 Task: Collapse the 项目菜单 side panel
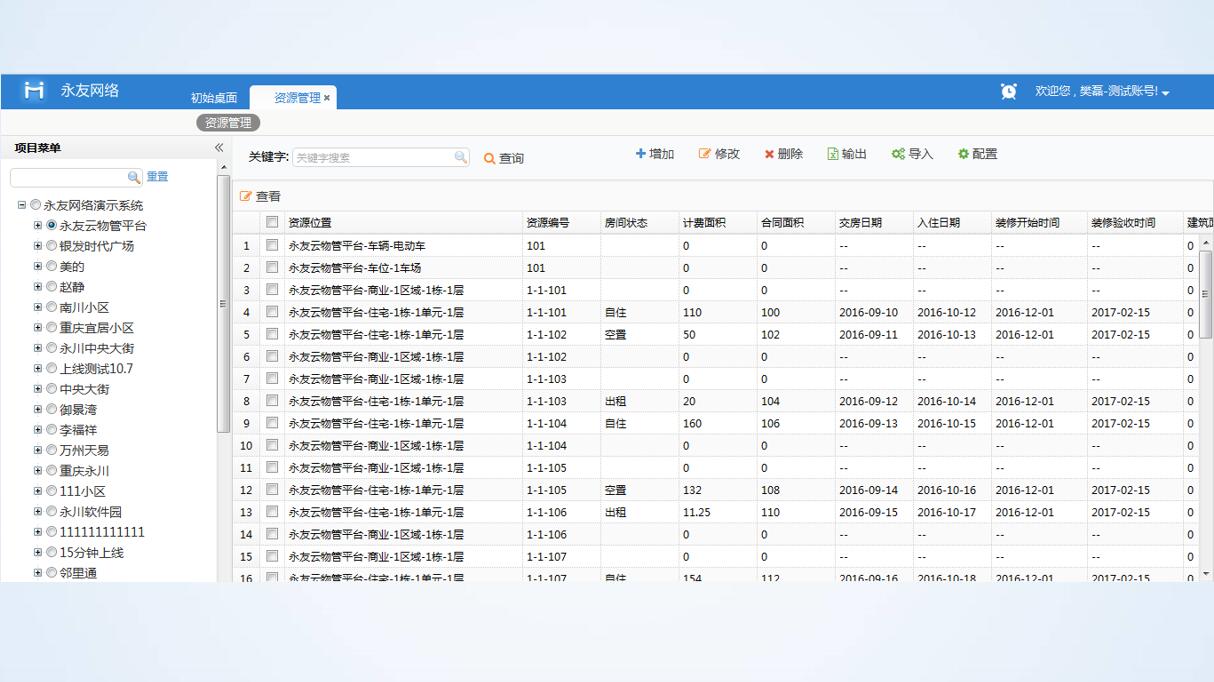(219, 148)
